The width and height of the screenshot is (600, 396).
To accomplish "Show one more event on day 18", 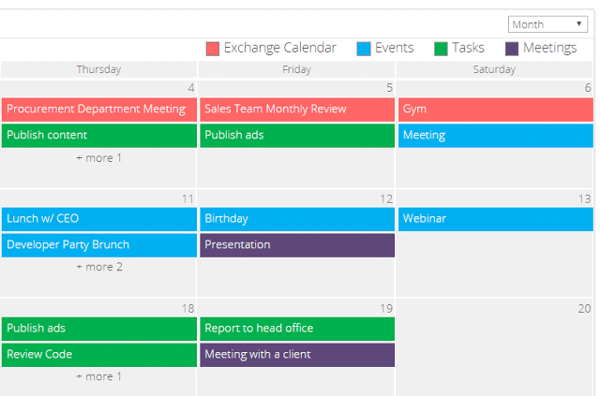I will point(99,377).
